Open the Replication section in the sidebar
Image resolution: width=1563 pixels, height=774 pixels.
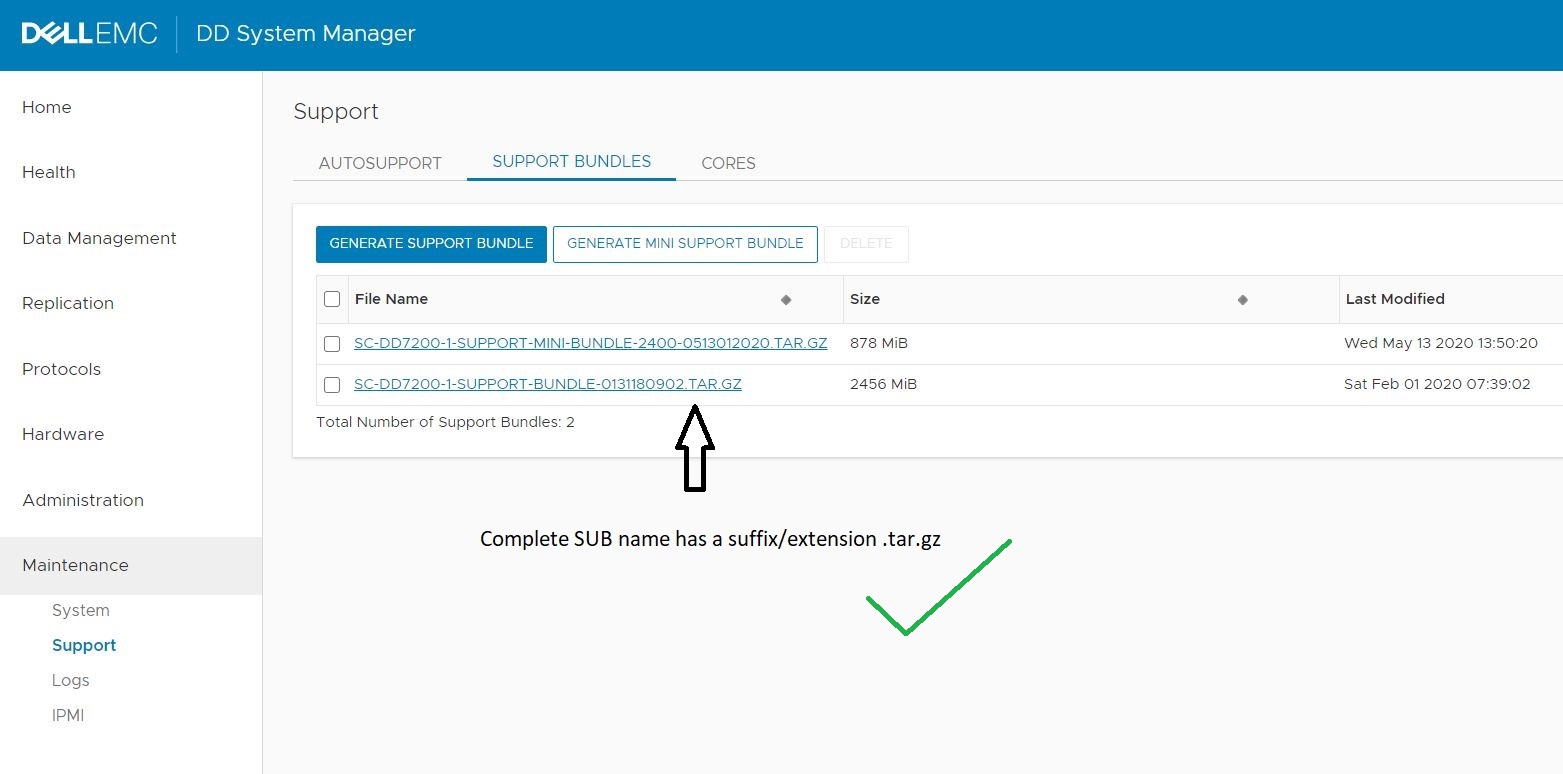[67, 303]
